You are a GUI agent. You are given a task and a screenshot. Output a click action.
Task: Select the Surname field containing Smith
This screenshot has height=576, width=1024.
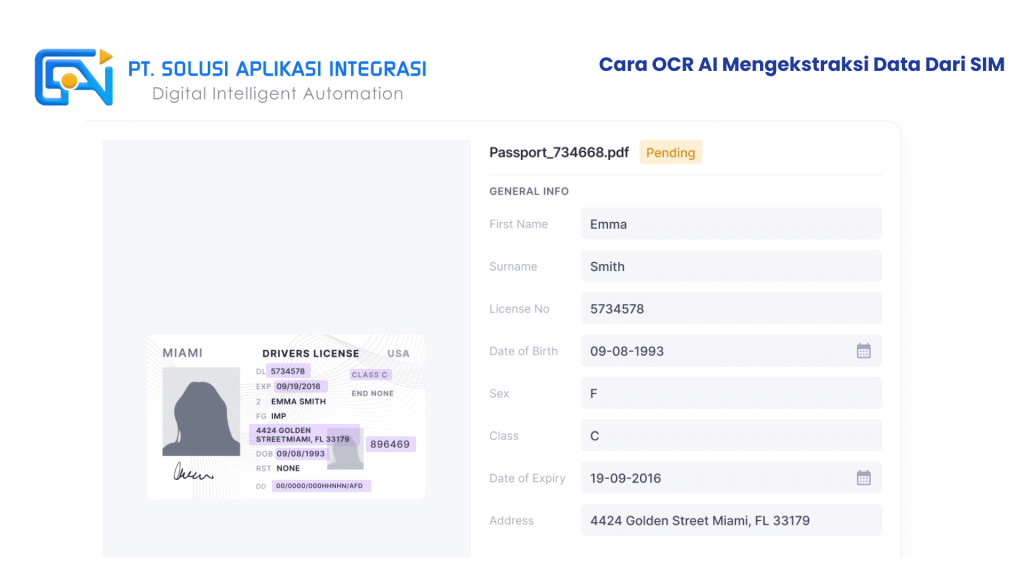coord(730,267)
